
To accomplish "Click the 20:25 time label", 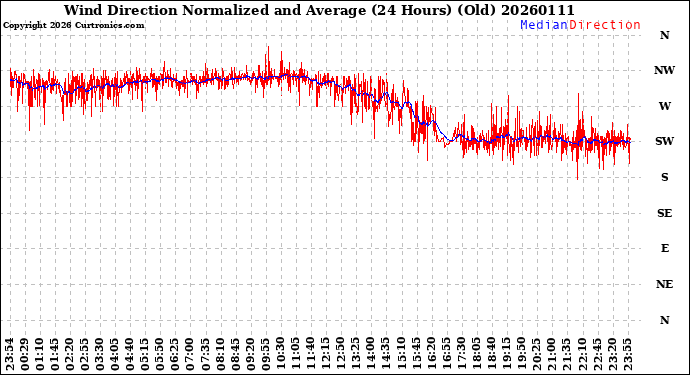I will (x=536, y=355).
